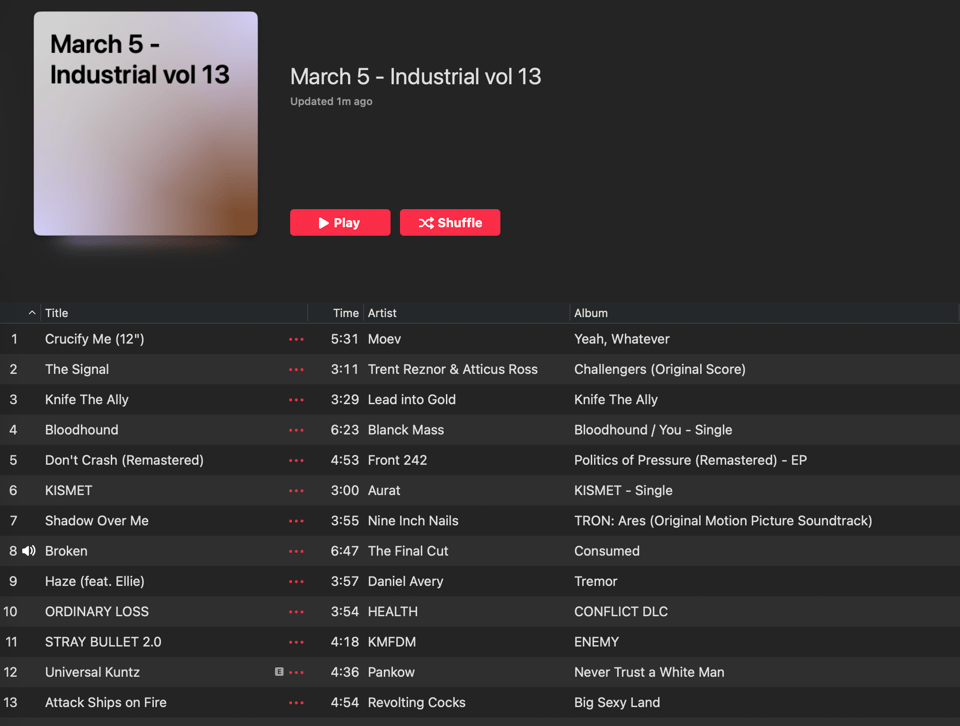This screenshot has height=726, width=960.
Task: Sort the playlist by Time column
Action: [x=345, y=313]
